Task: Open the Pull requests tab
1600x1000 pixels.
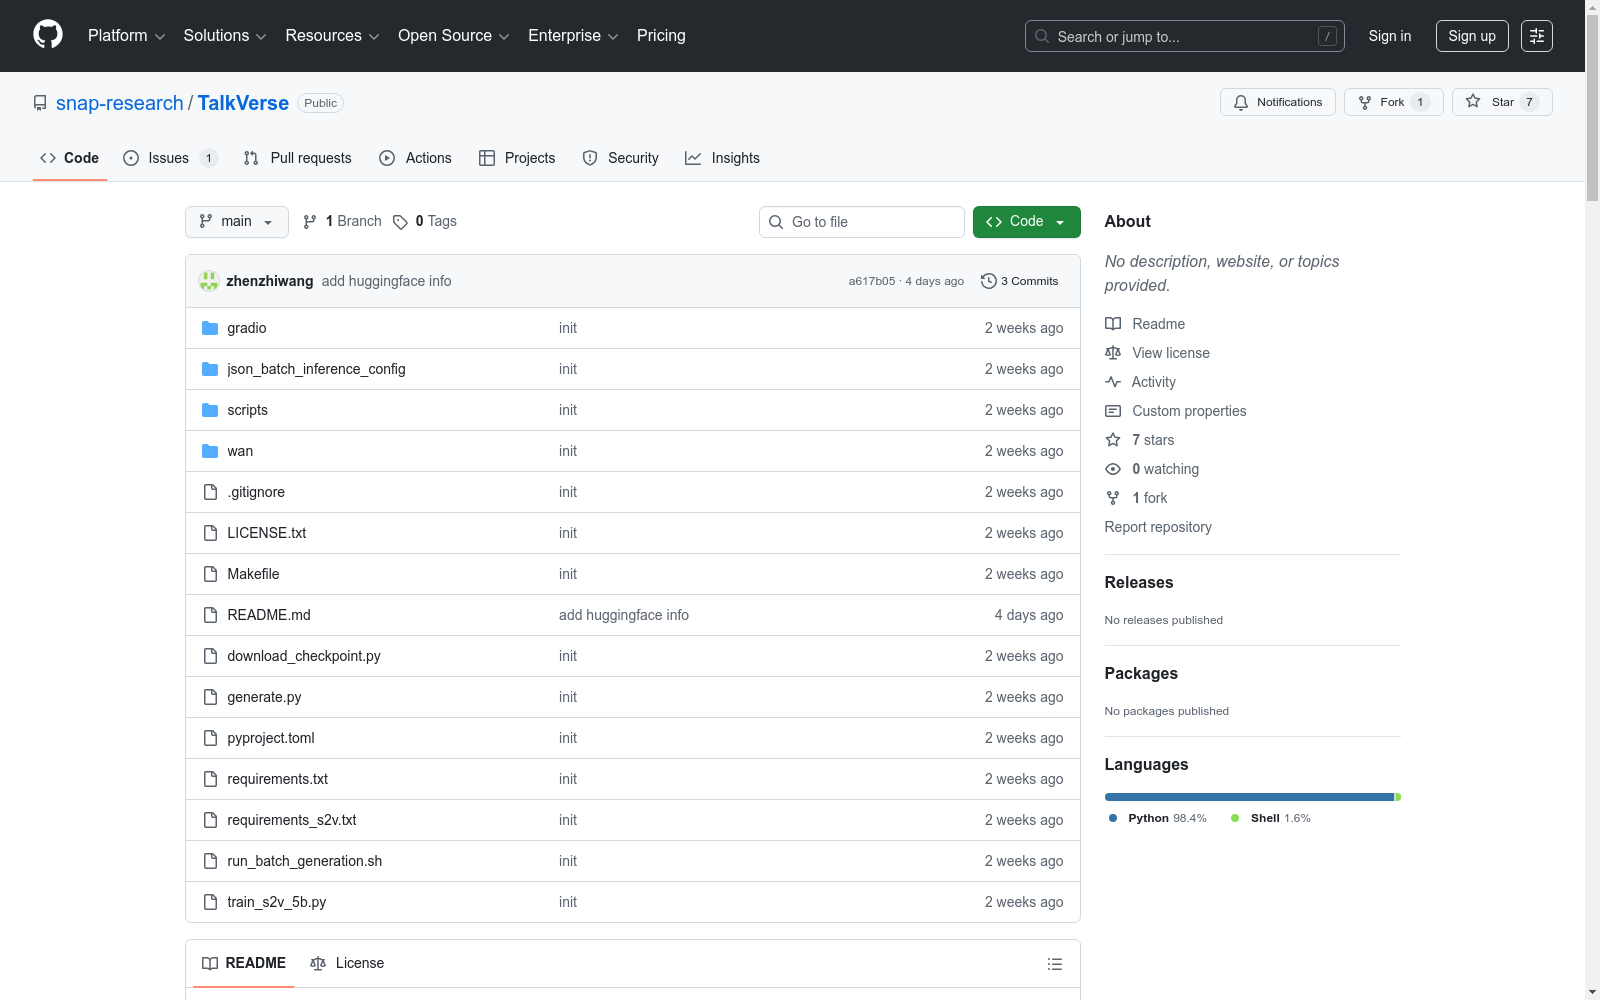Action: pos(298,158)
